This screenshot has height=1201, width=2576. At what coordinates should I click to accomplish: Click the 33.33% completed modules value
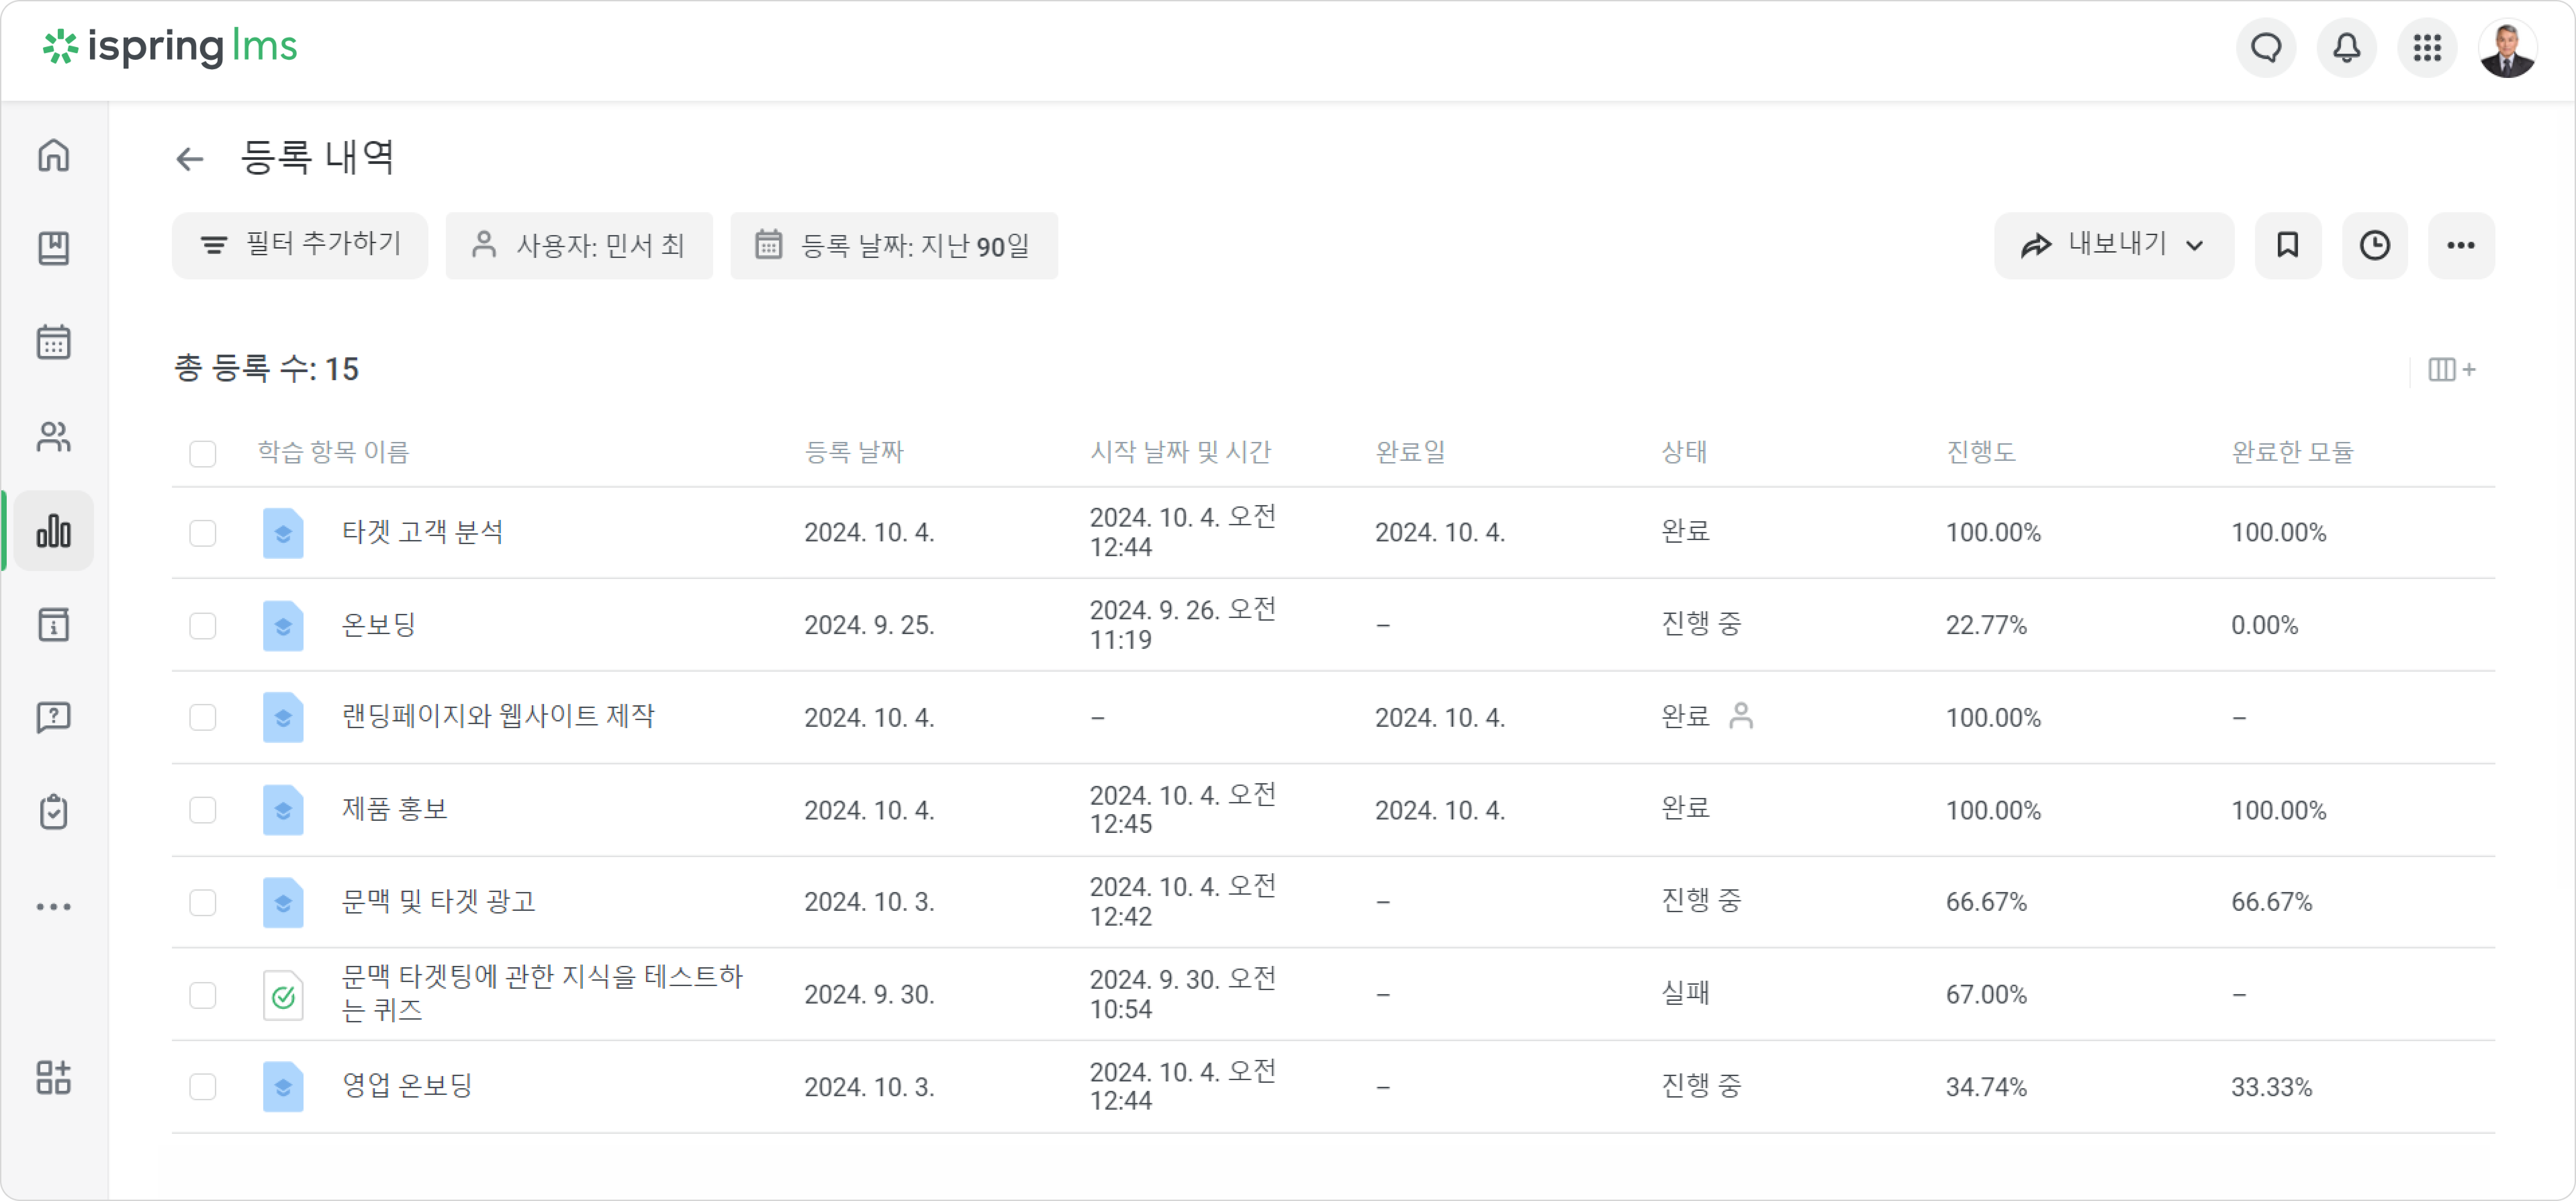(2272, 1087)
